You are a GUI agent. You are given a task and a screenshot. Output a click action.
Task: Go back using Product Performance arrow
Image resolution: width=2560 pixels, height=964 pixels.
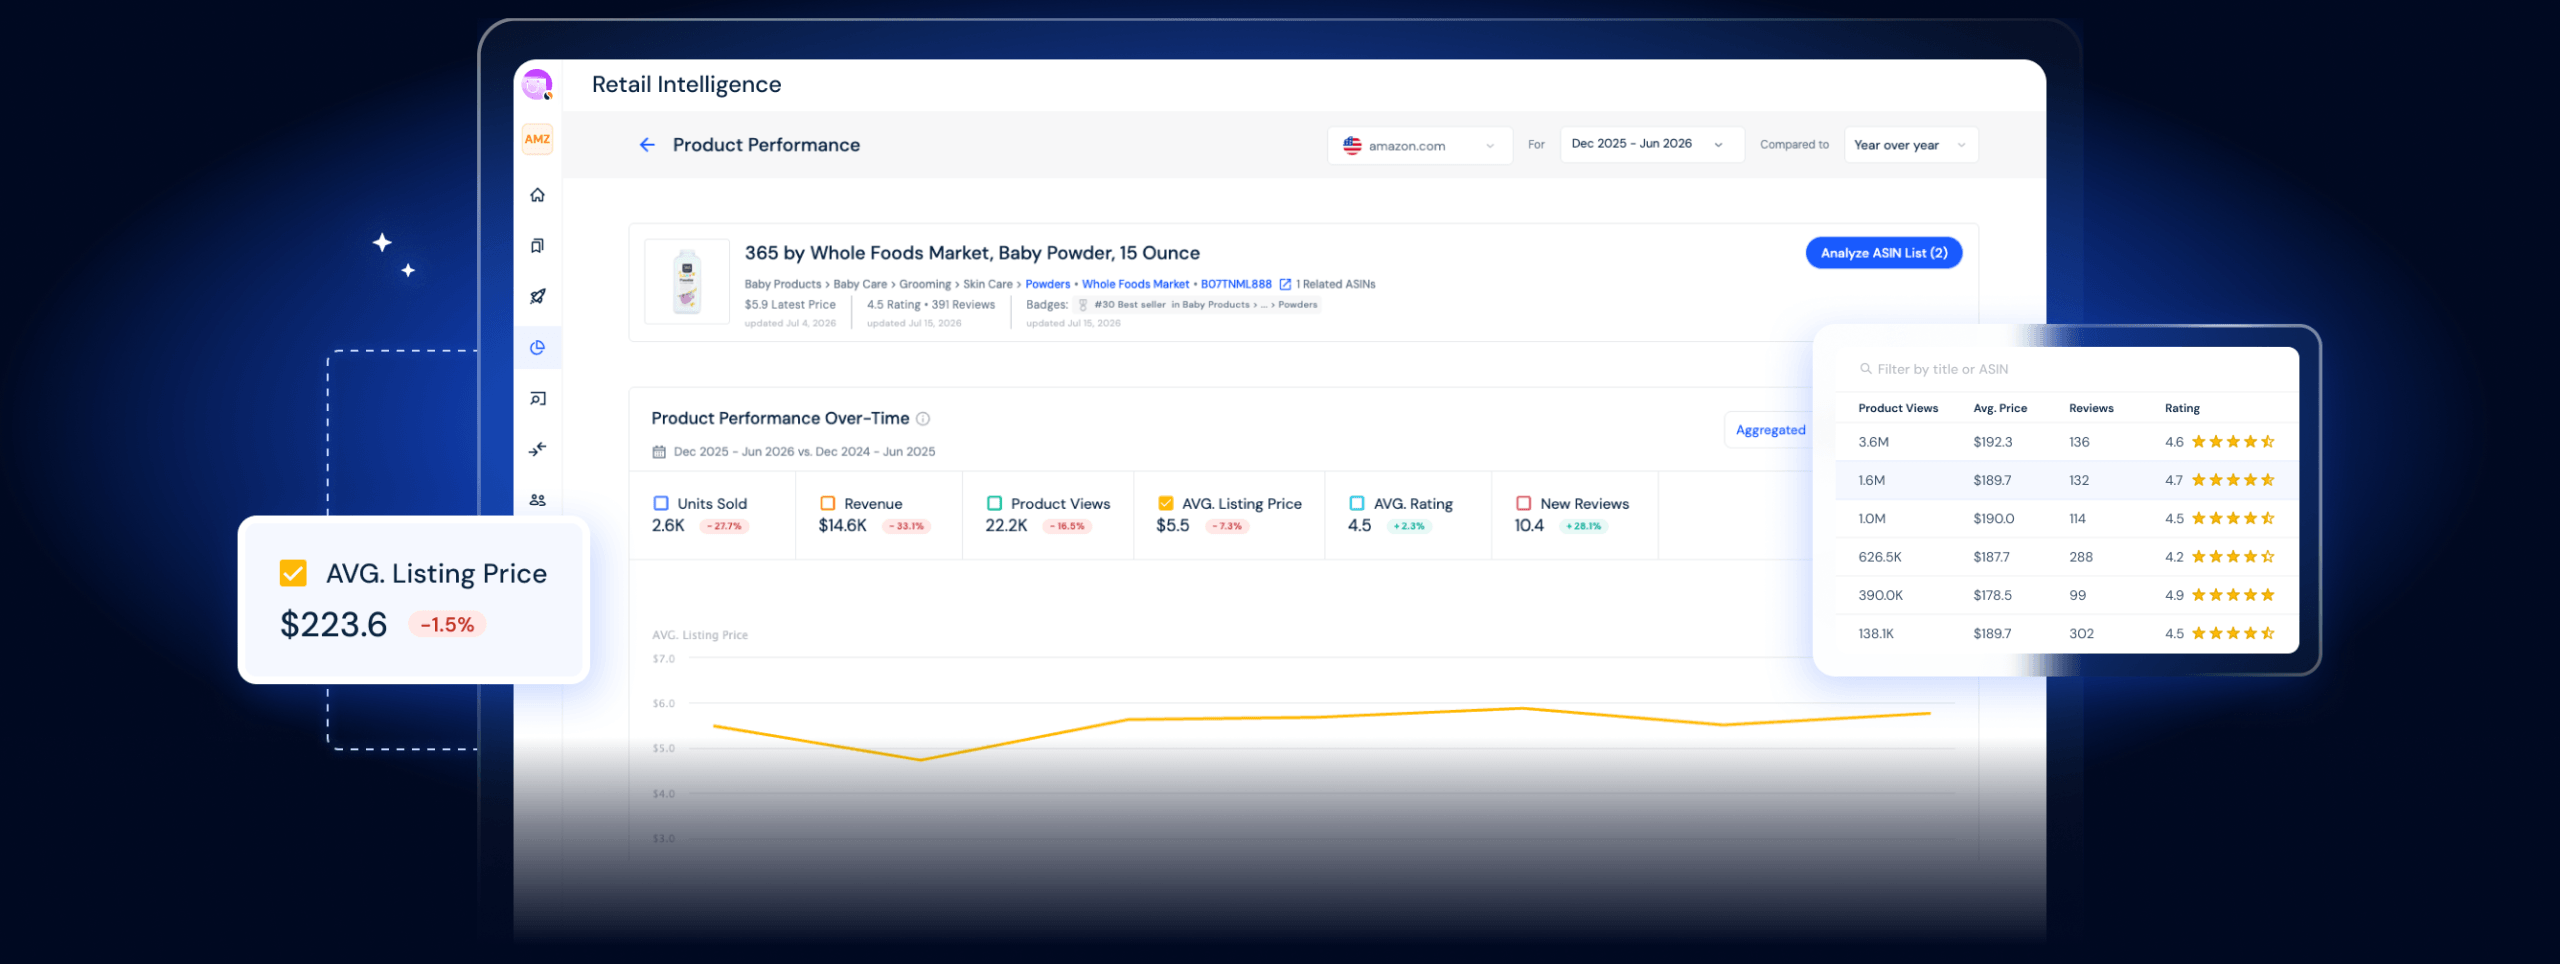(x=647, y=145)
